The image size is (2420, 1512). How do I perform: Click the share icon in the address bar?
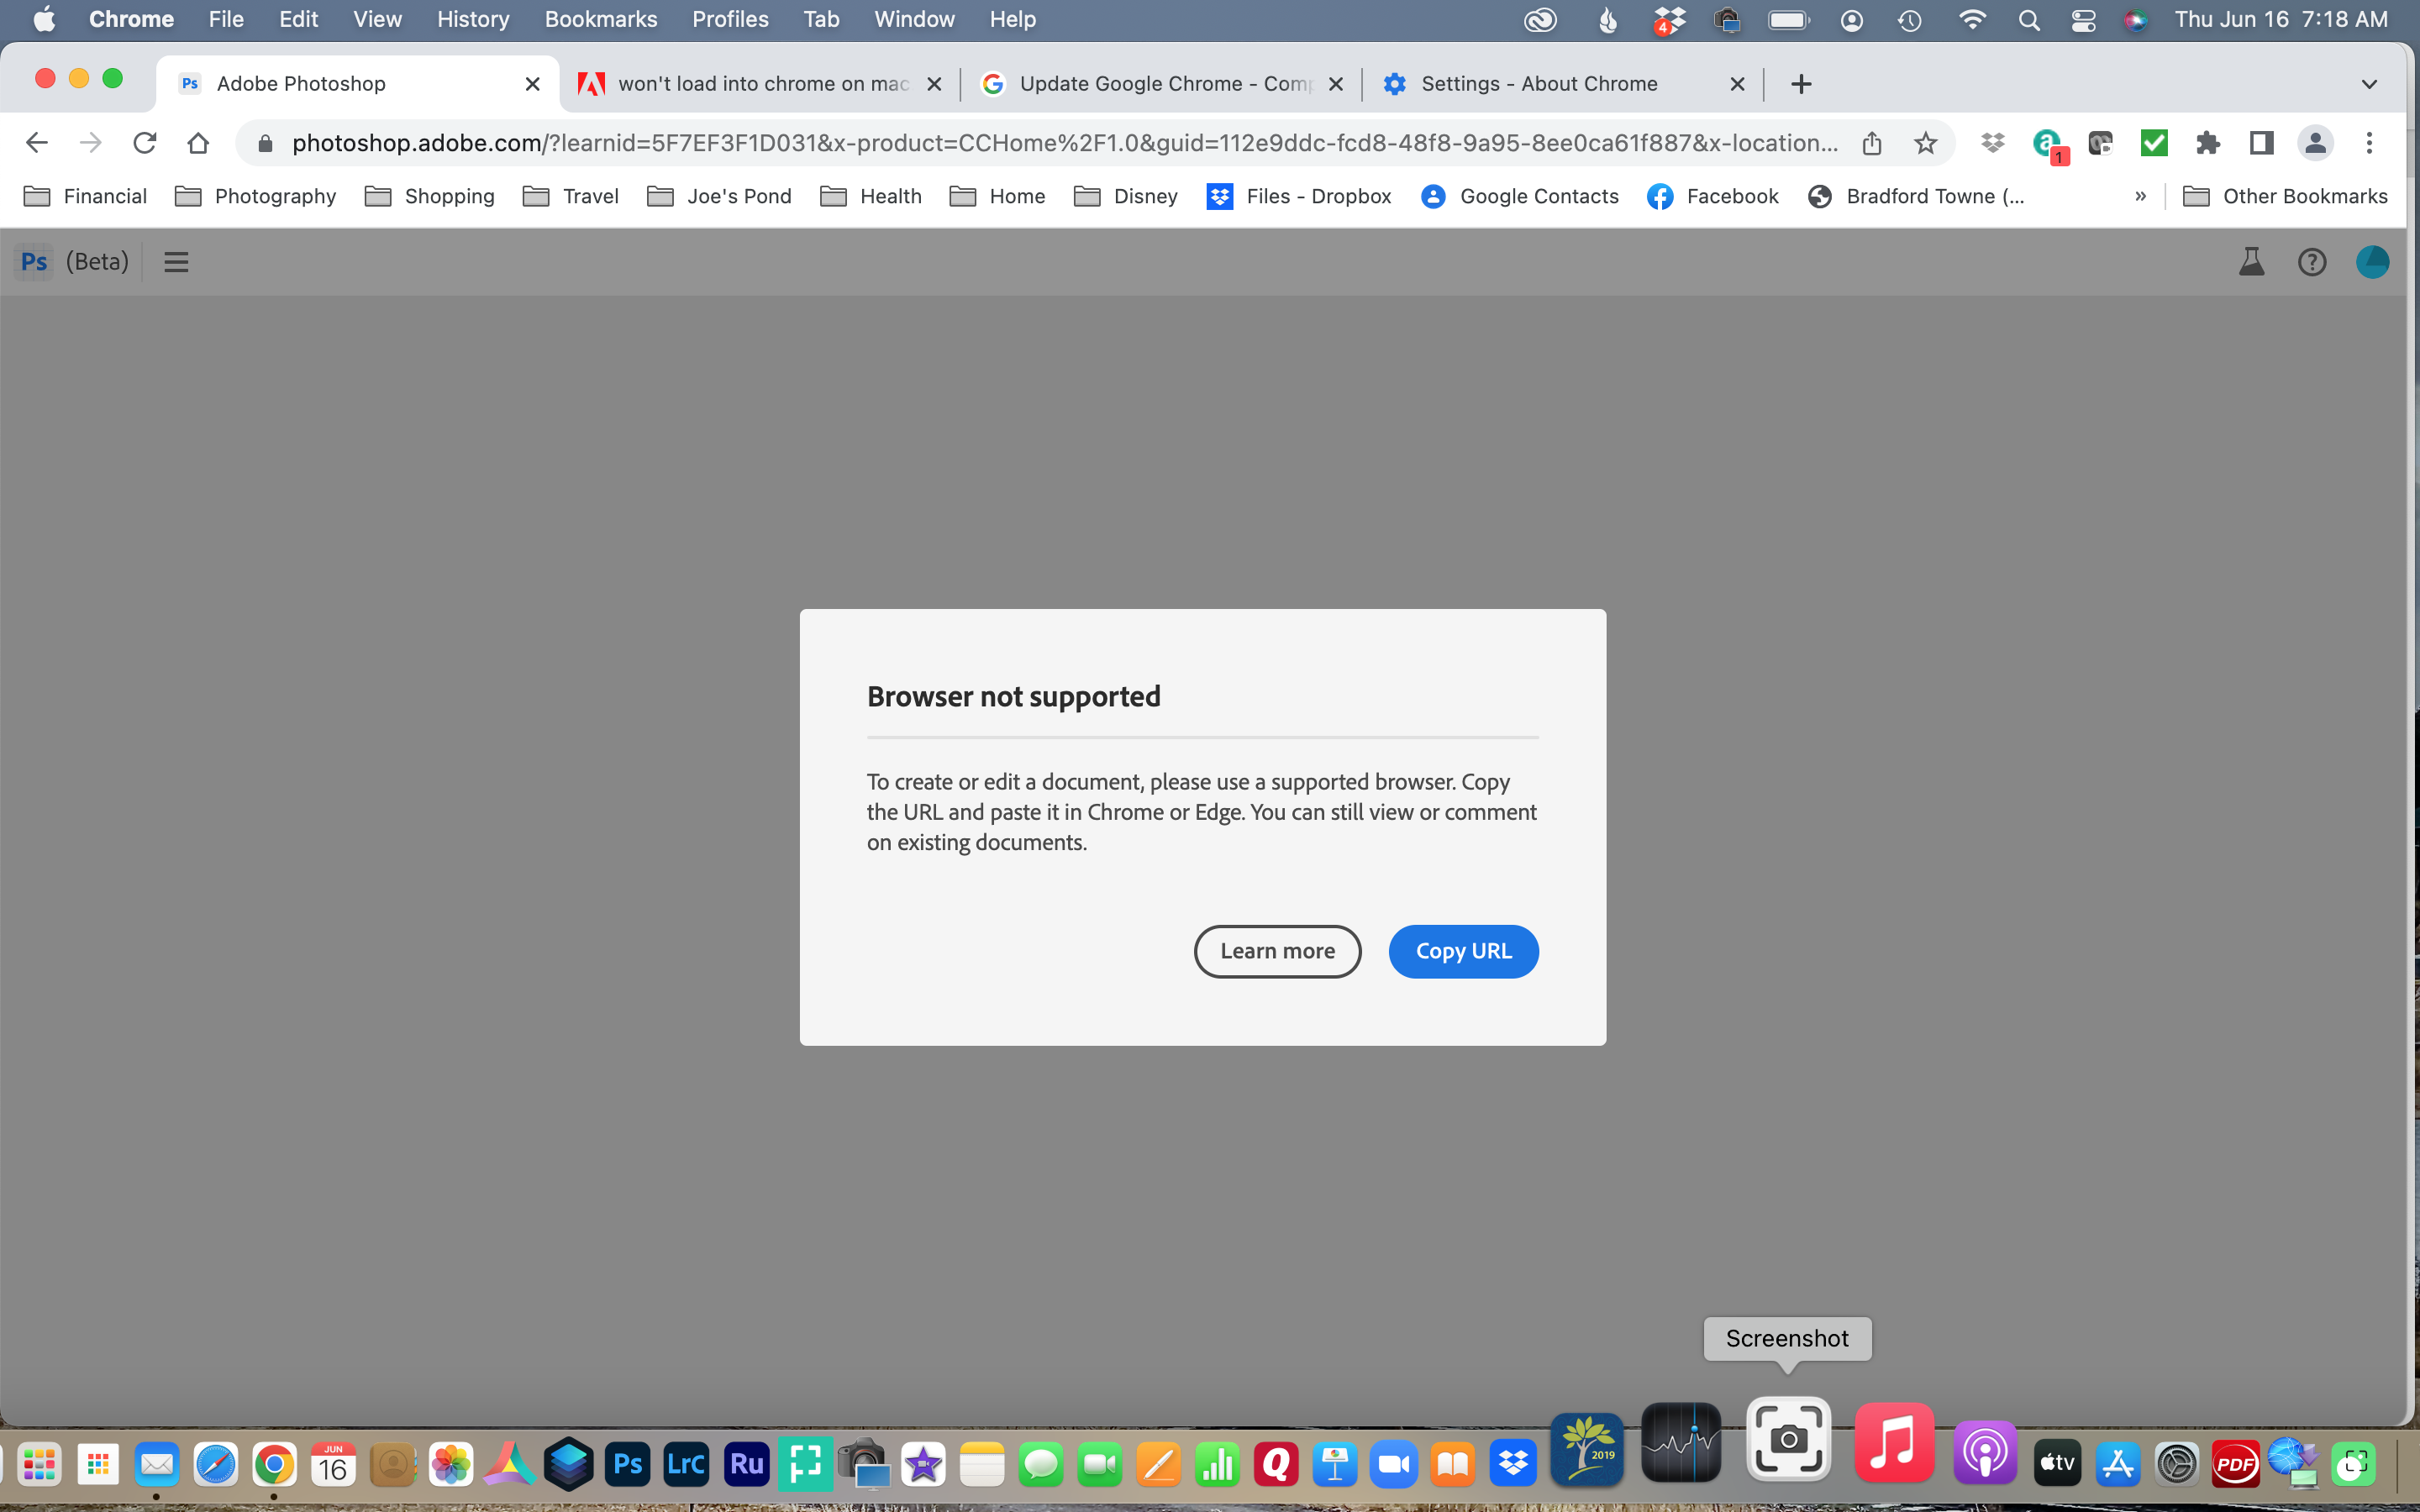coord(1872,143)
